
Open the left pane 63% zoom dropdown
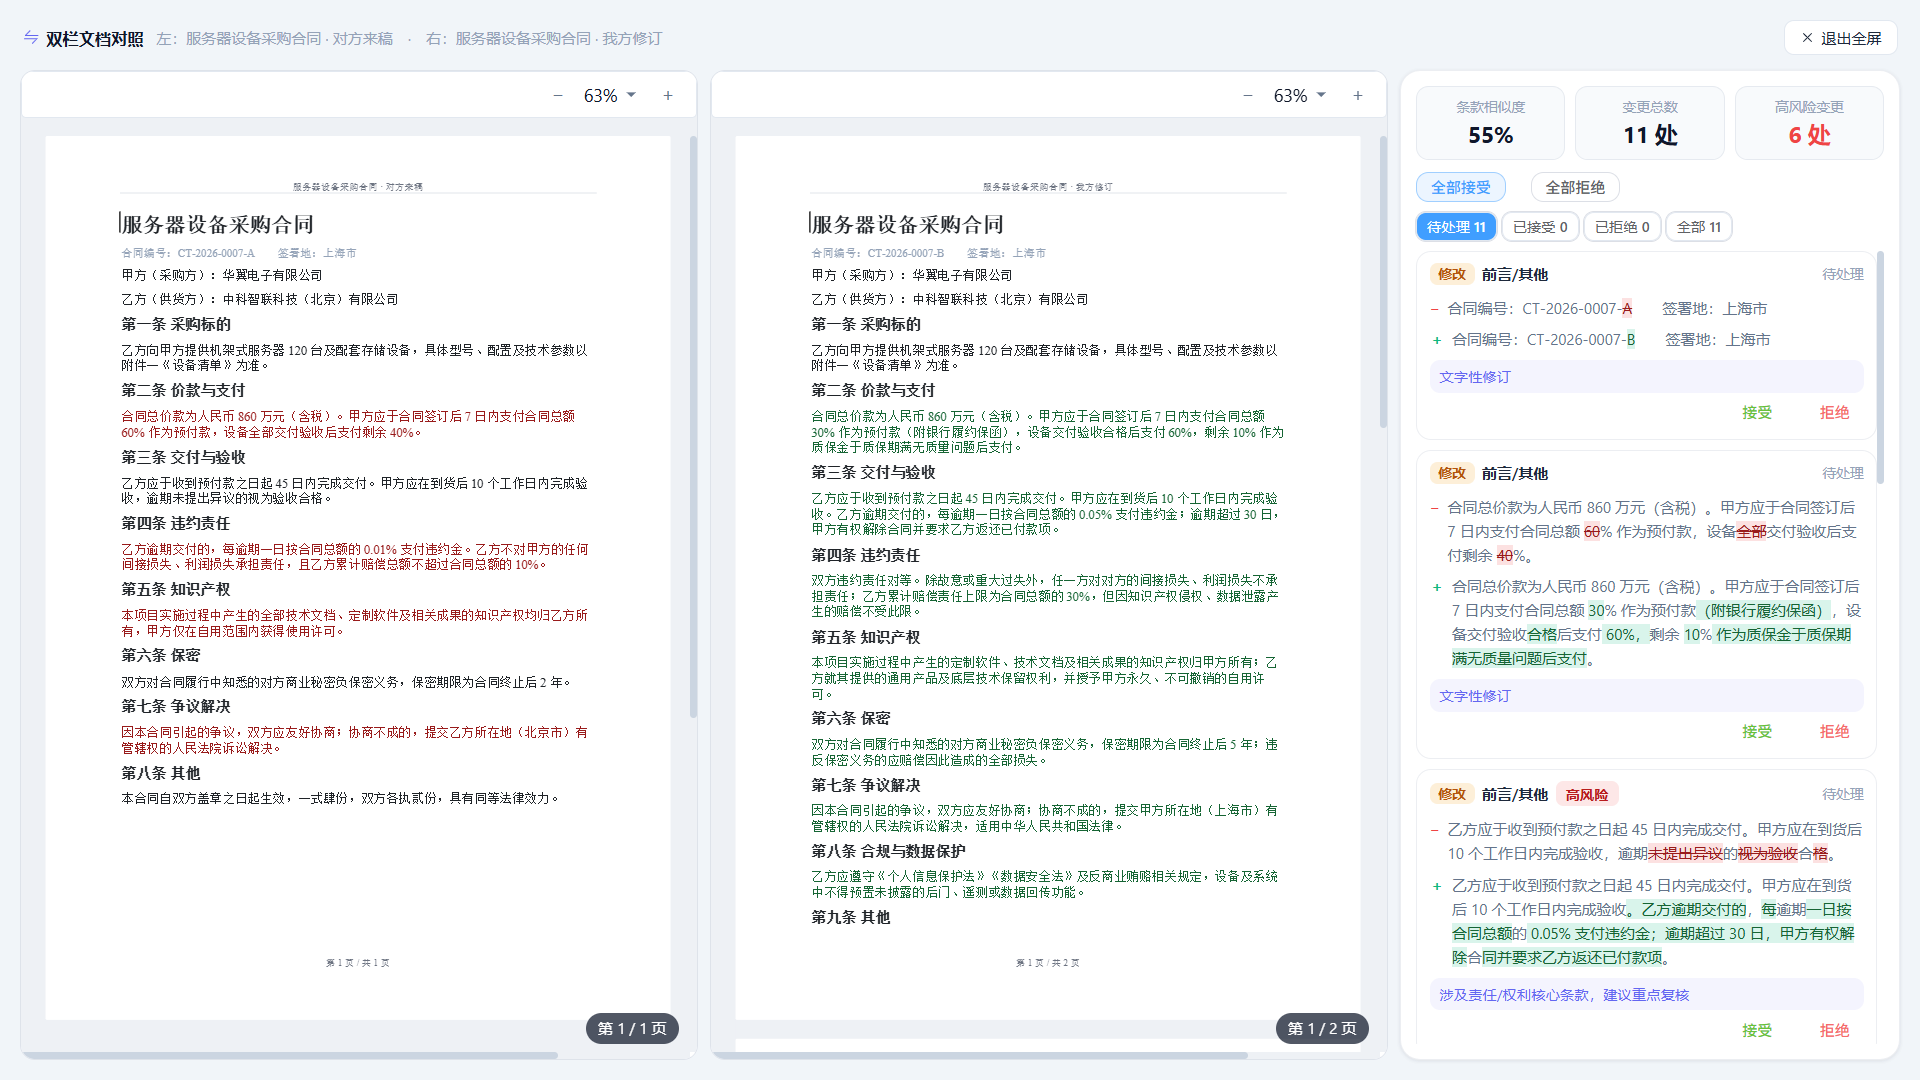610,96
